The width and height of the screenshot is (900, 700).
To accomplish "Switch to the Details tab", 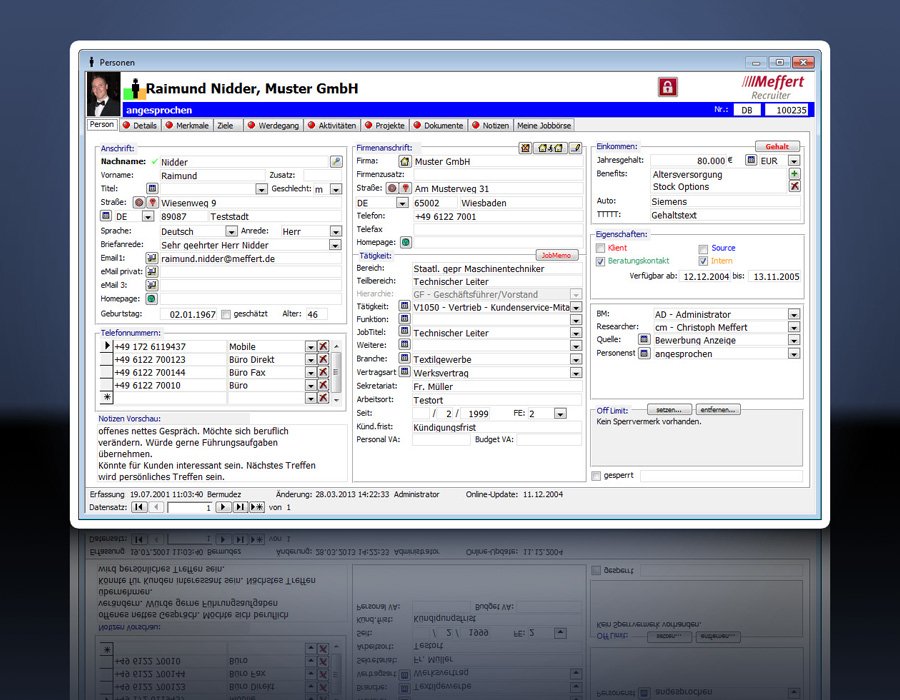I will tap(140, 125).
